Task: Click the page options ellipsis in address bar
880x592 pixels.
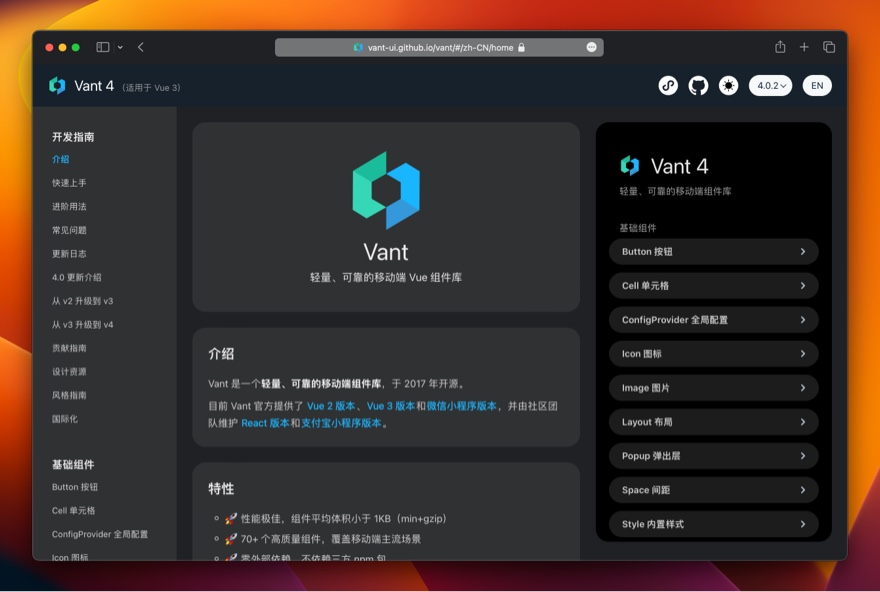Action: [x=592, y=47]
